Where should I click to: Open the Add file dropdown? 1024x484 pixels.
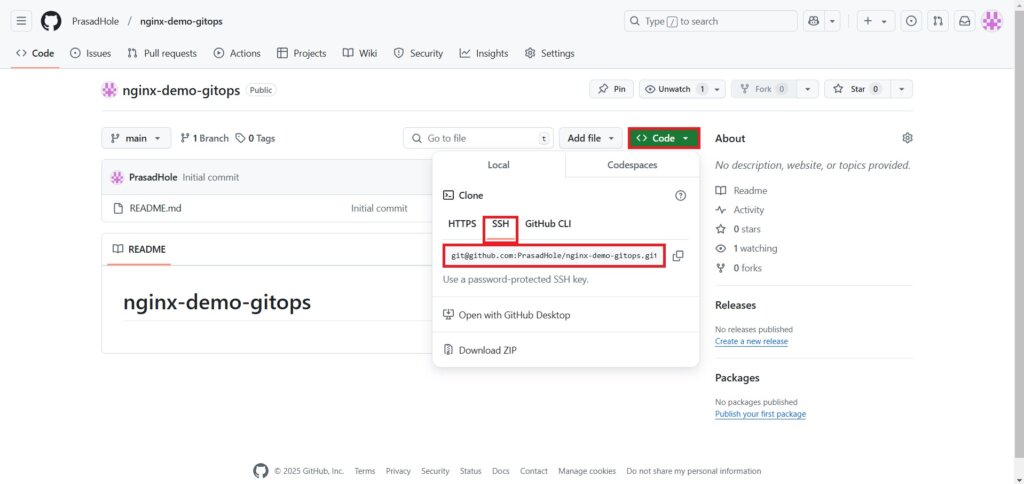pos(590,138)
